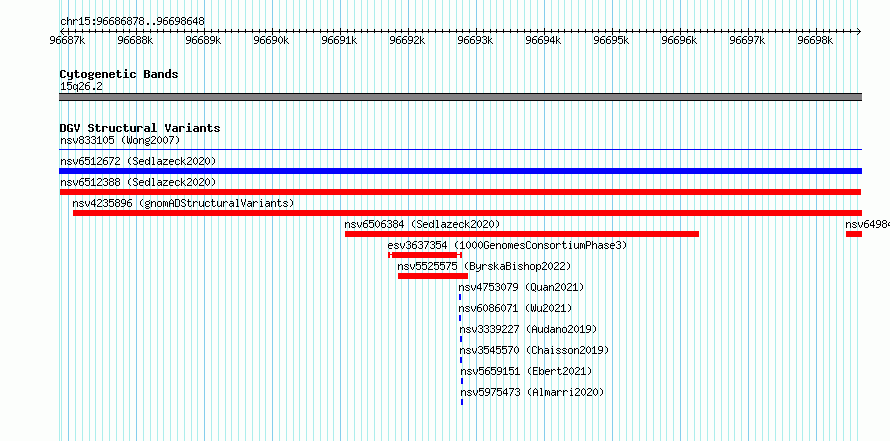Click the right arrowhead of the ruler

pos(859,31)
